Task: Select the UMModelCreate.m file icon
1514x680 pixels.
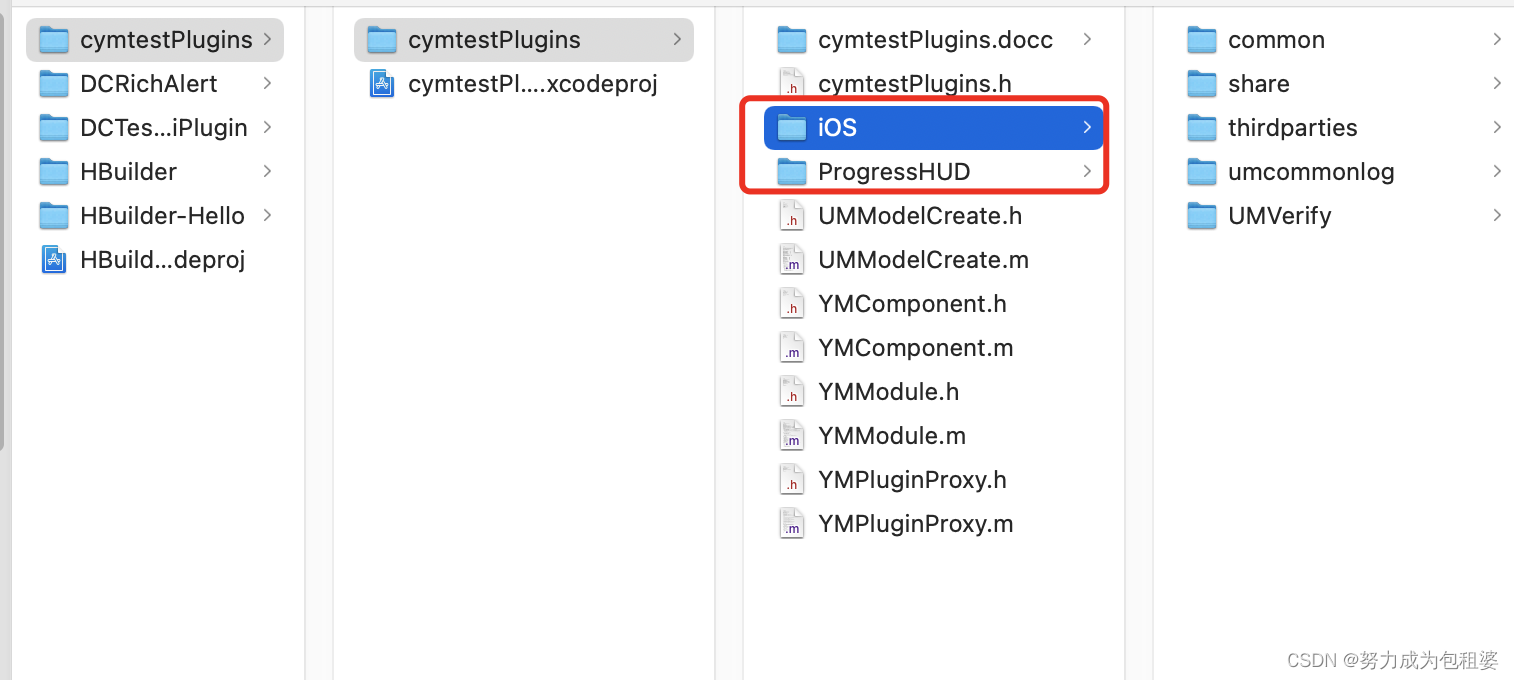Action: tap(791, 260)
